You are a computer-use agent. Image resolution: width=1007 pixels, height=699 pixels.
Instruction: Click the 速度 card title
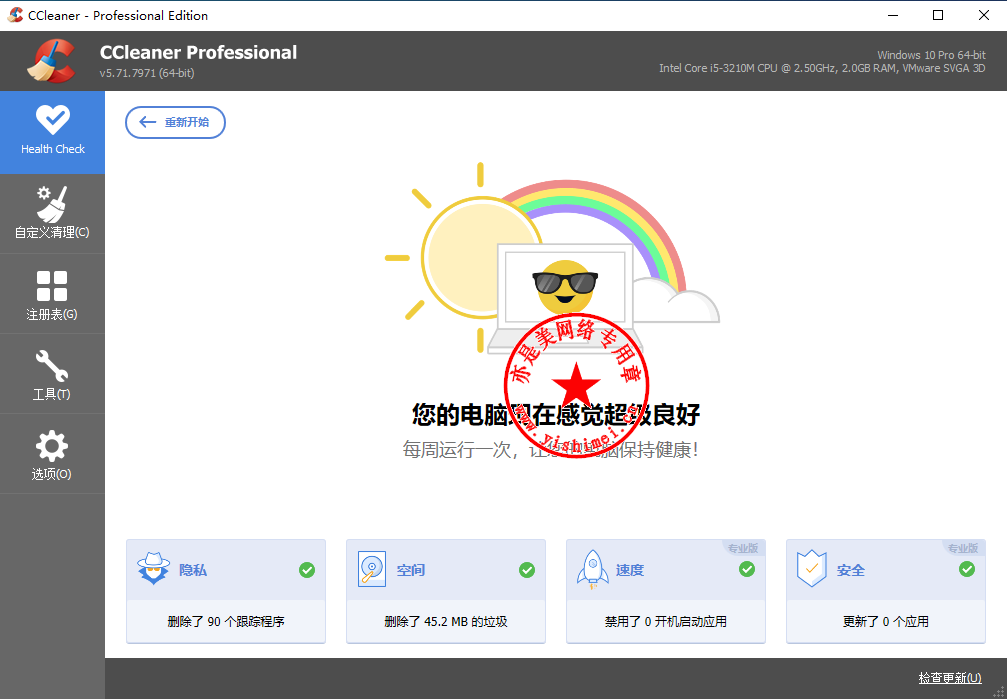coord(630,570)
